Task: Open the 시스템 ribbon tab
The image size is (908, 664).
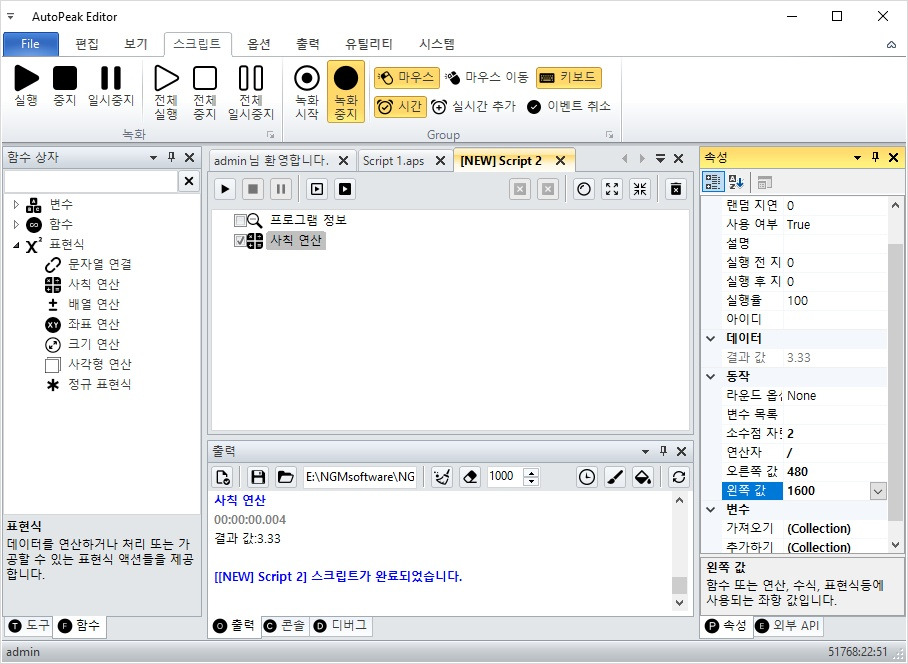Action: pyautogui.click(x=437, y=44)
